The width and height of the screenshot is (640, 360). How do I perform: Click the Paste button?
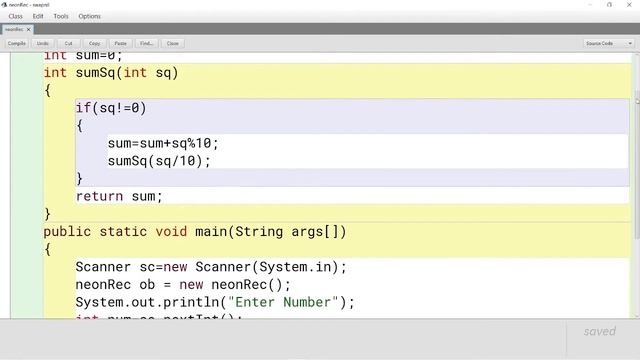point(120,43)
